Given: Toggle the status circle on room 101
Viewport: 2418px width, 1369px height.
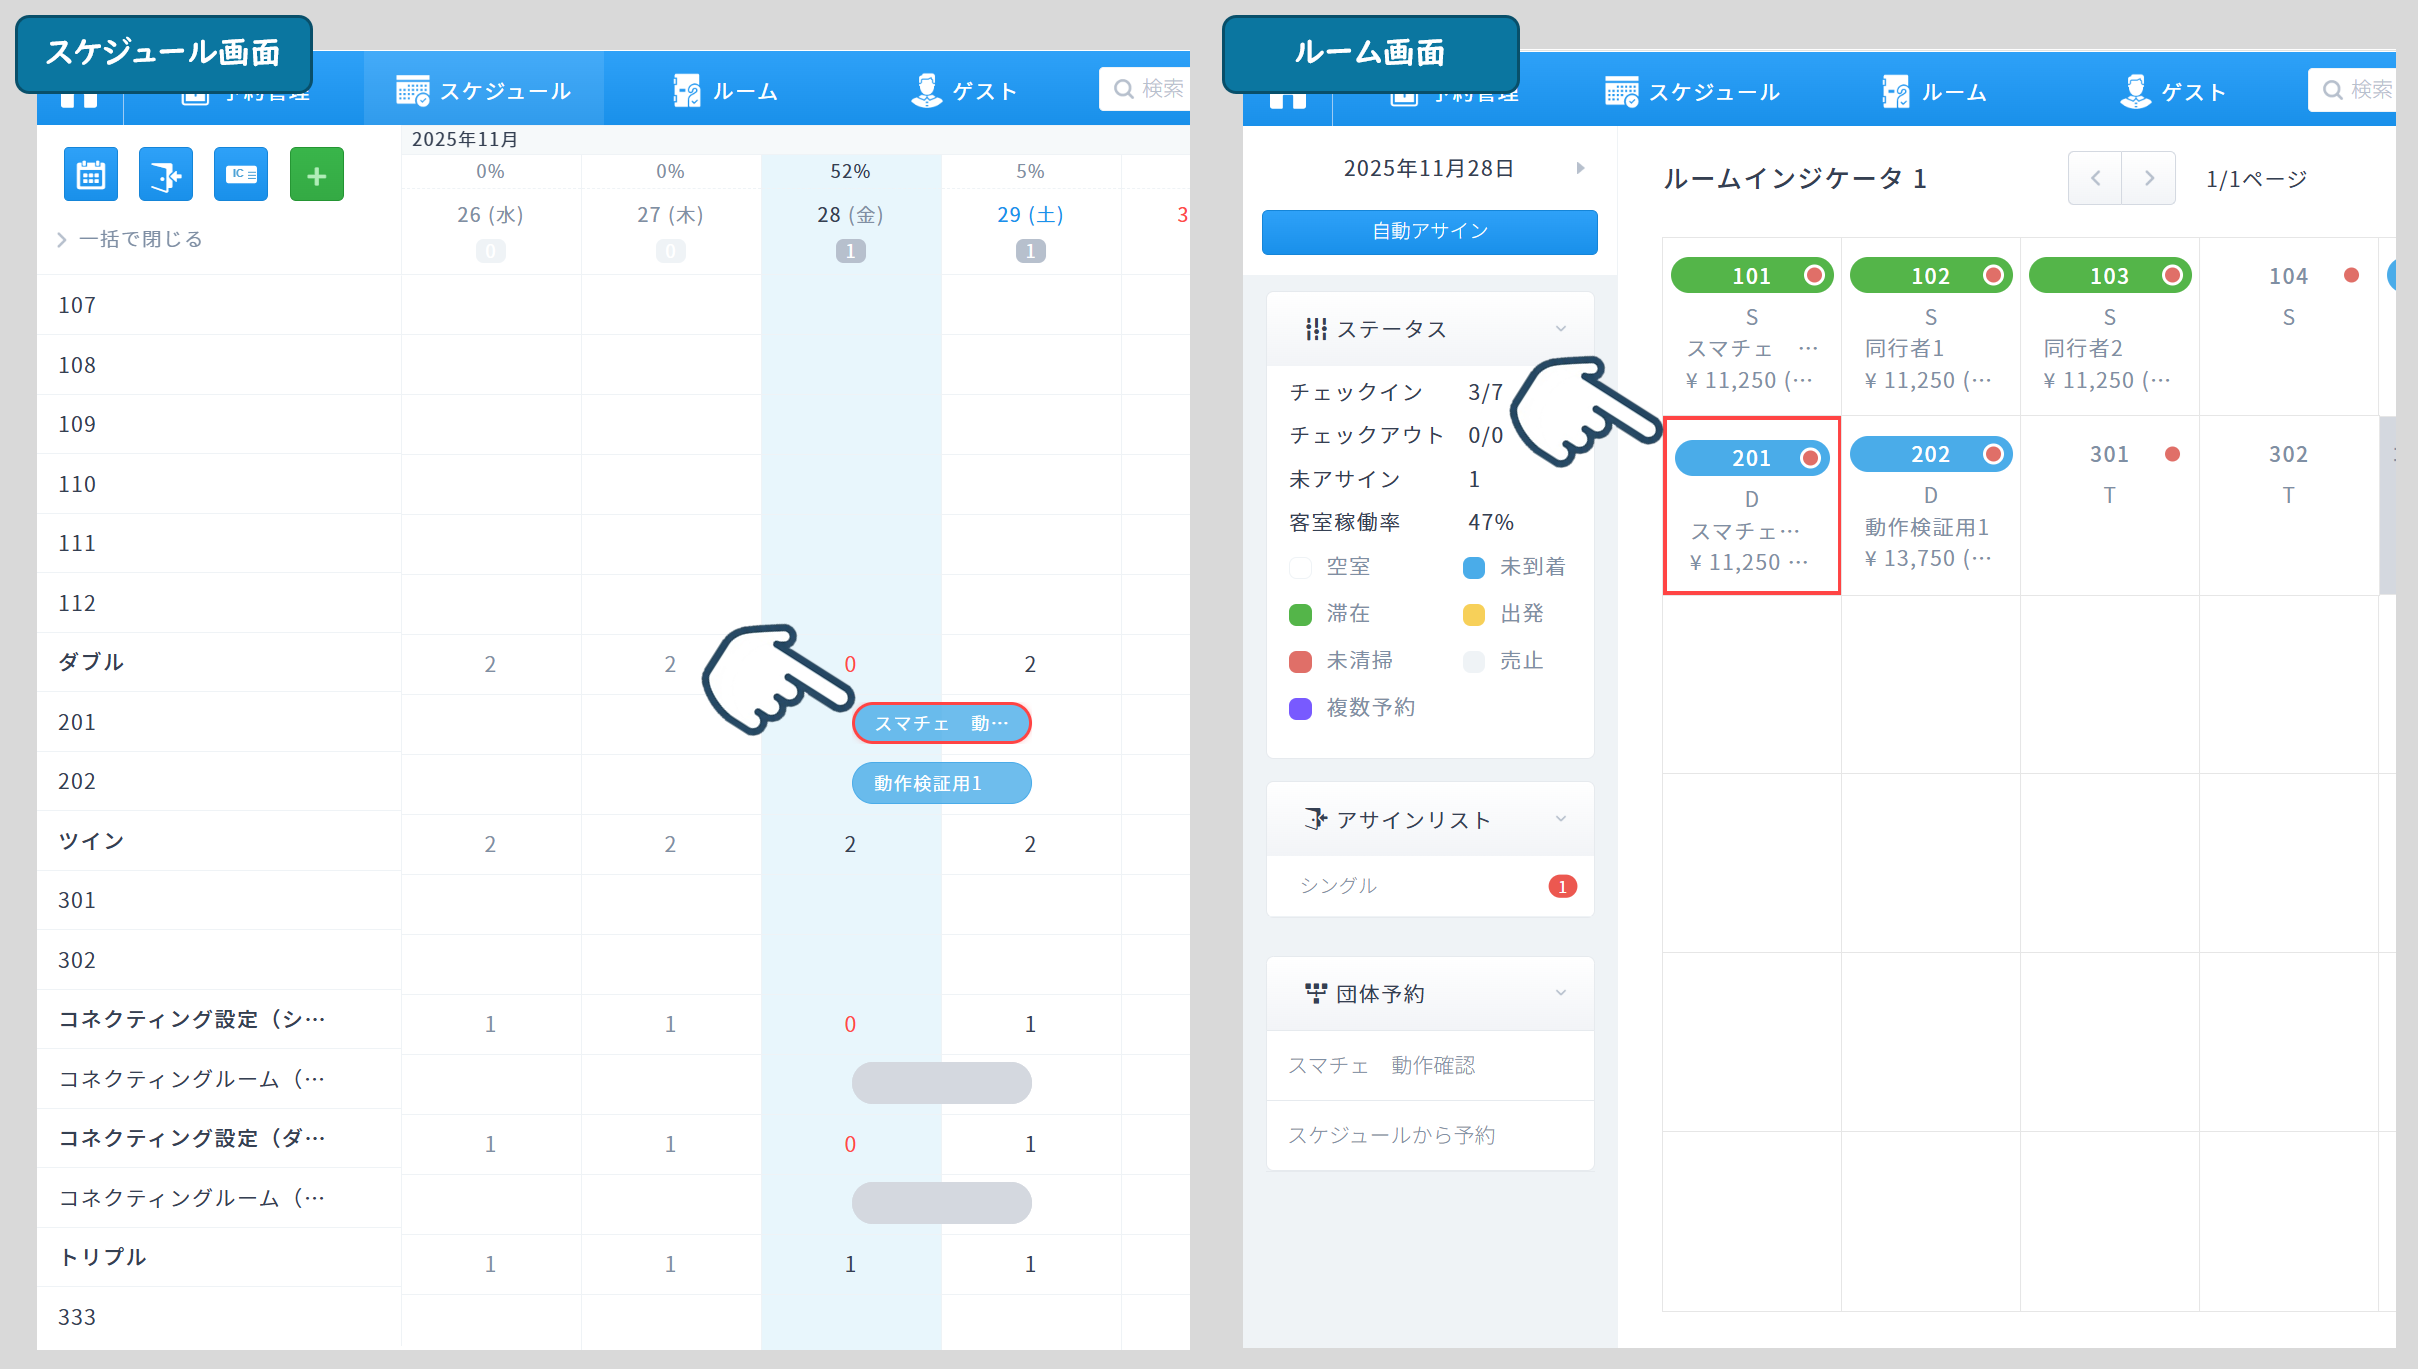Looking at the screenshot, I should (x=1814, y=275).
